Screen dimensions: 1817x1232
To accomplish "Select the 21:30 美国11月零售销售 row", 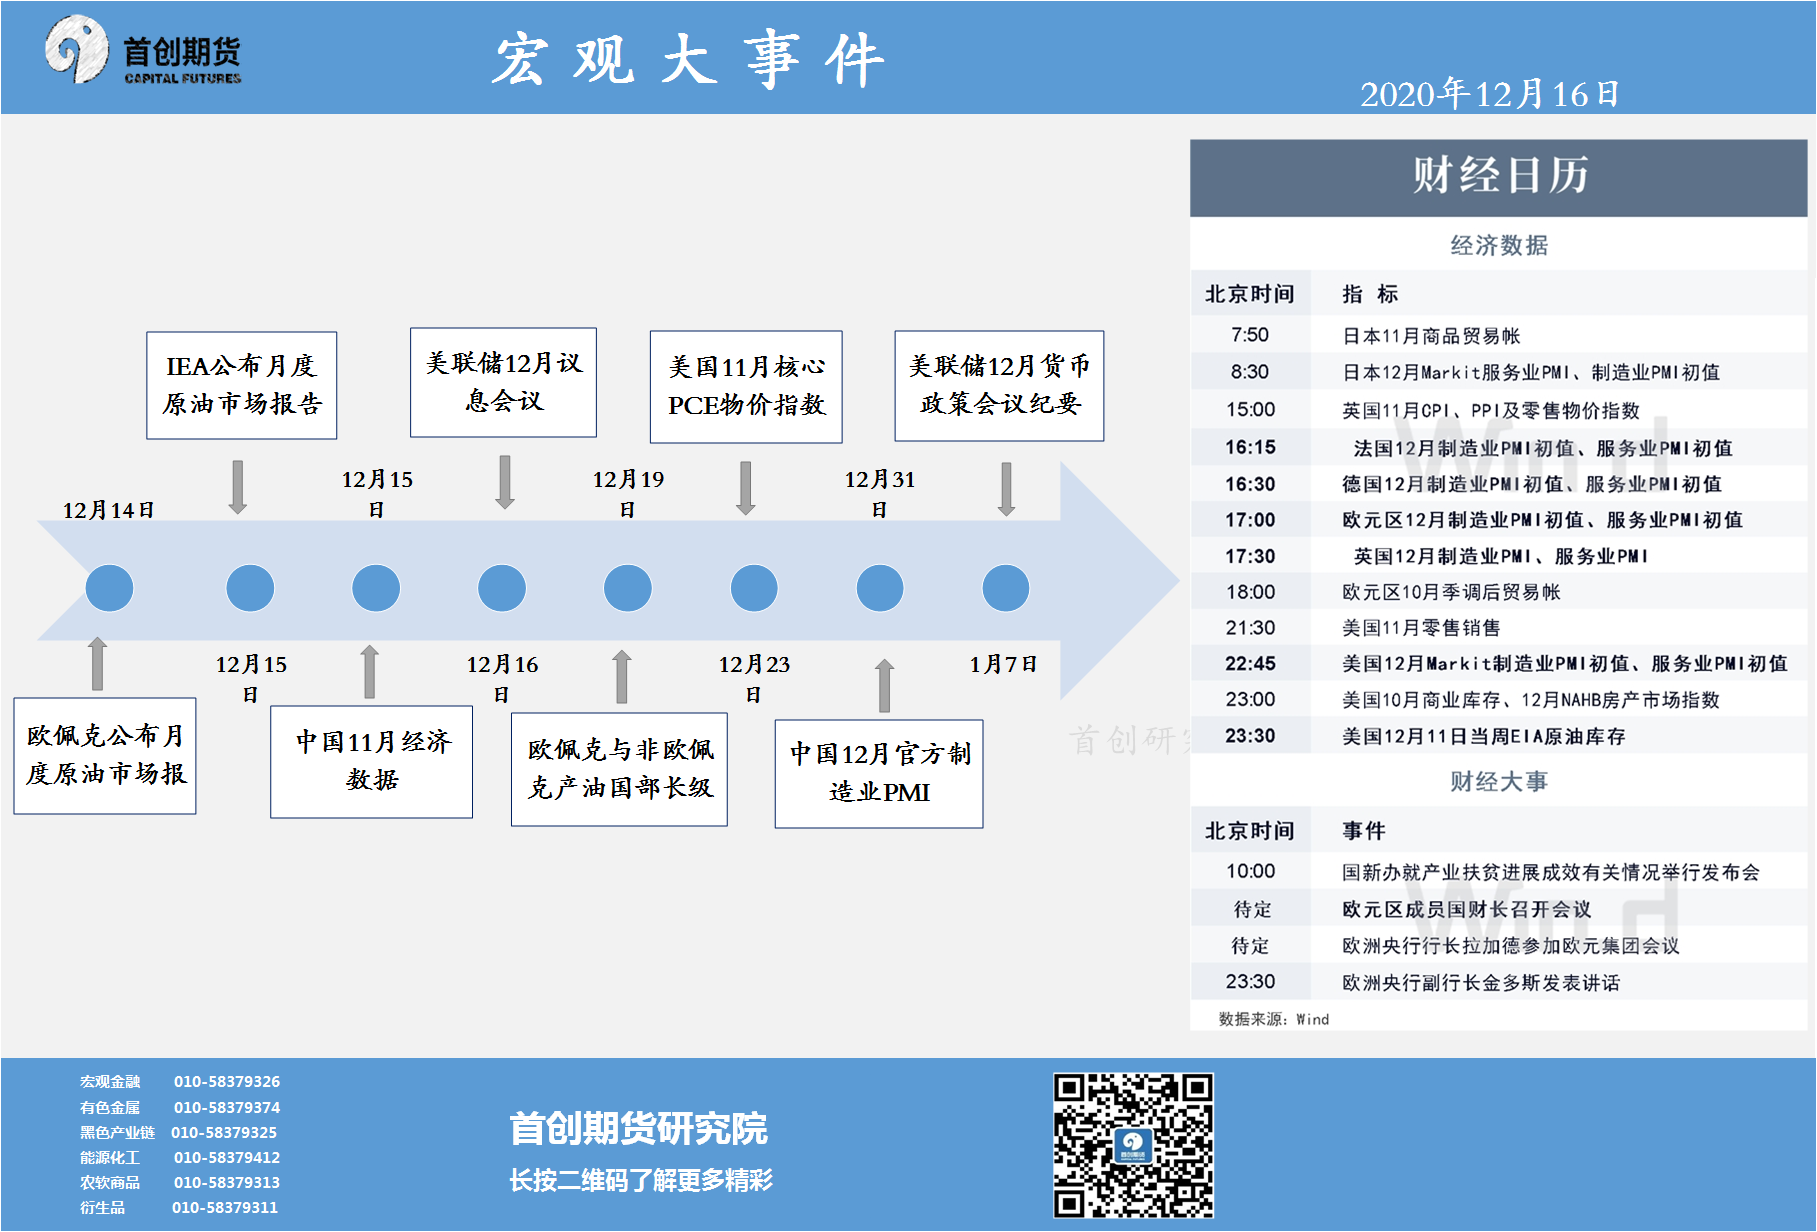I will pyautogui.click(x=1498, y=628).
